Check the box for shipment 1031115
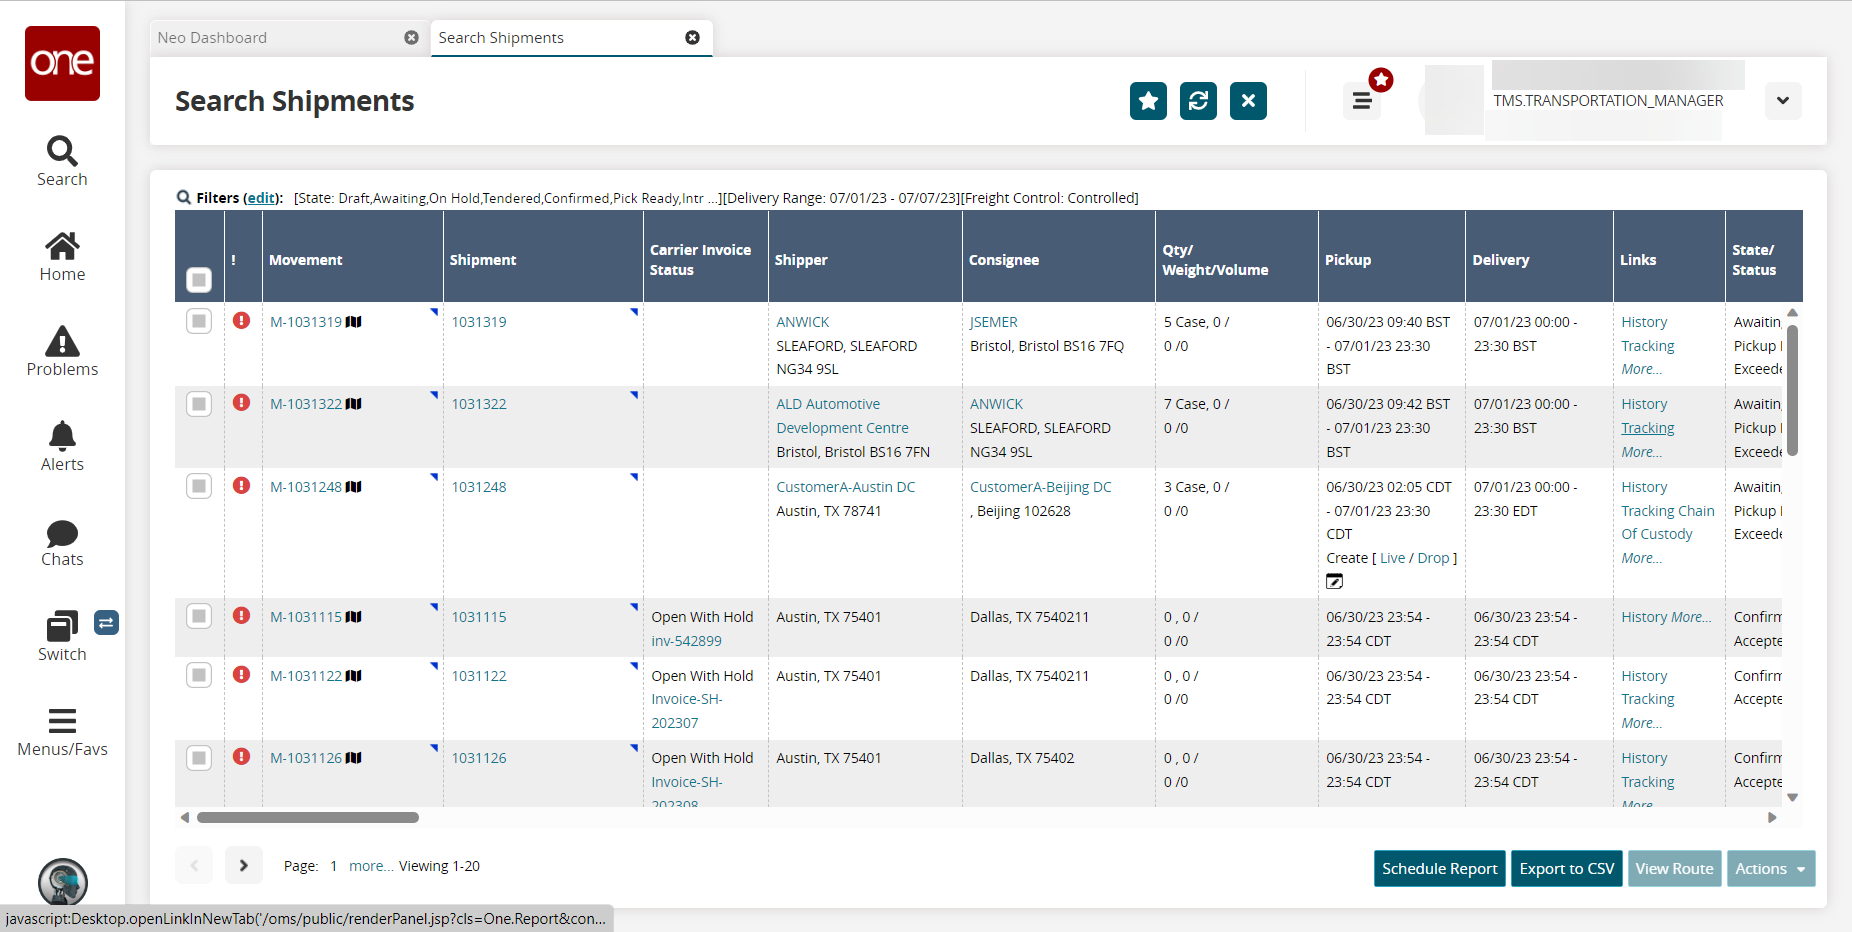 coord(199,616)
